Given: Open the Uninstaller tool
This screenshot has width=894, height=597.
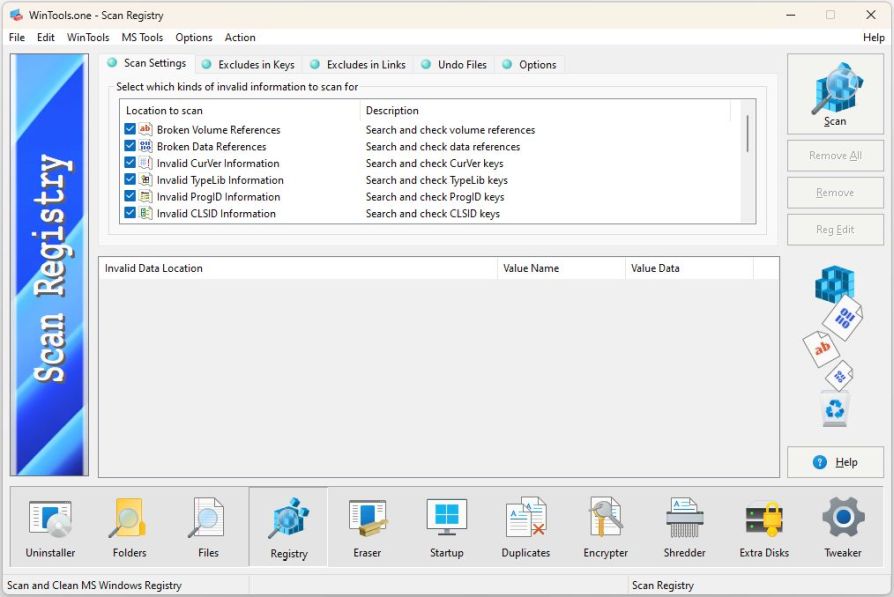Looking at the screenshot, I should coord(50,527).
